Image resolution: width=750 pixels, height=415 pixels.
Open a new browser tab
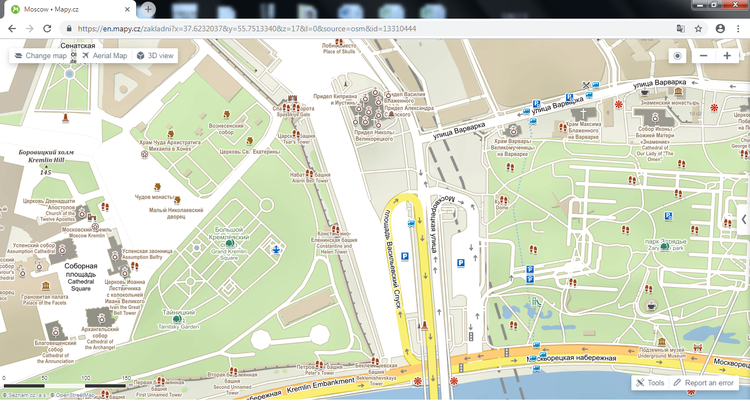(x=148, y=9)
